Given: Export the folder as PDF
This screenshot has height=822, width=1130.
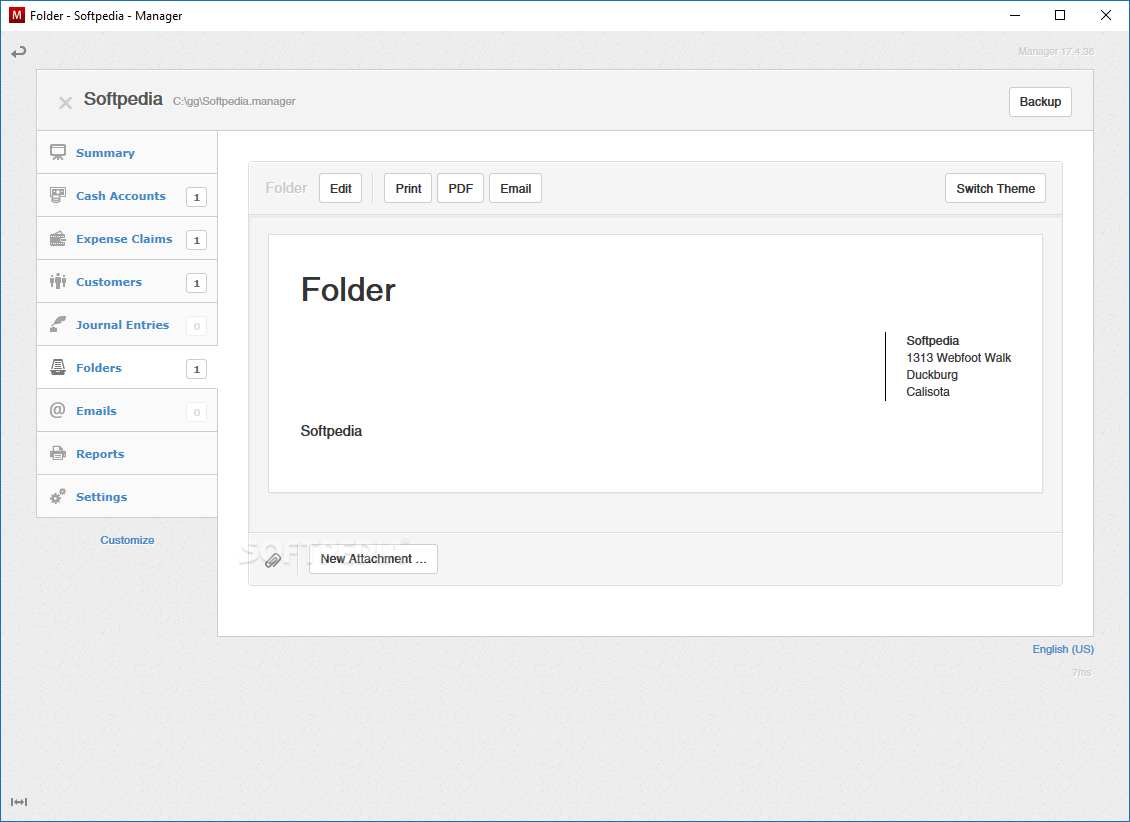Looking at the screenshot, I should tap(461, 188).
